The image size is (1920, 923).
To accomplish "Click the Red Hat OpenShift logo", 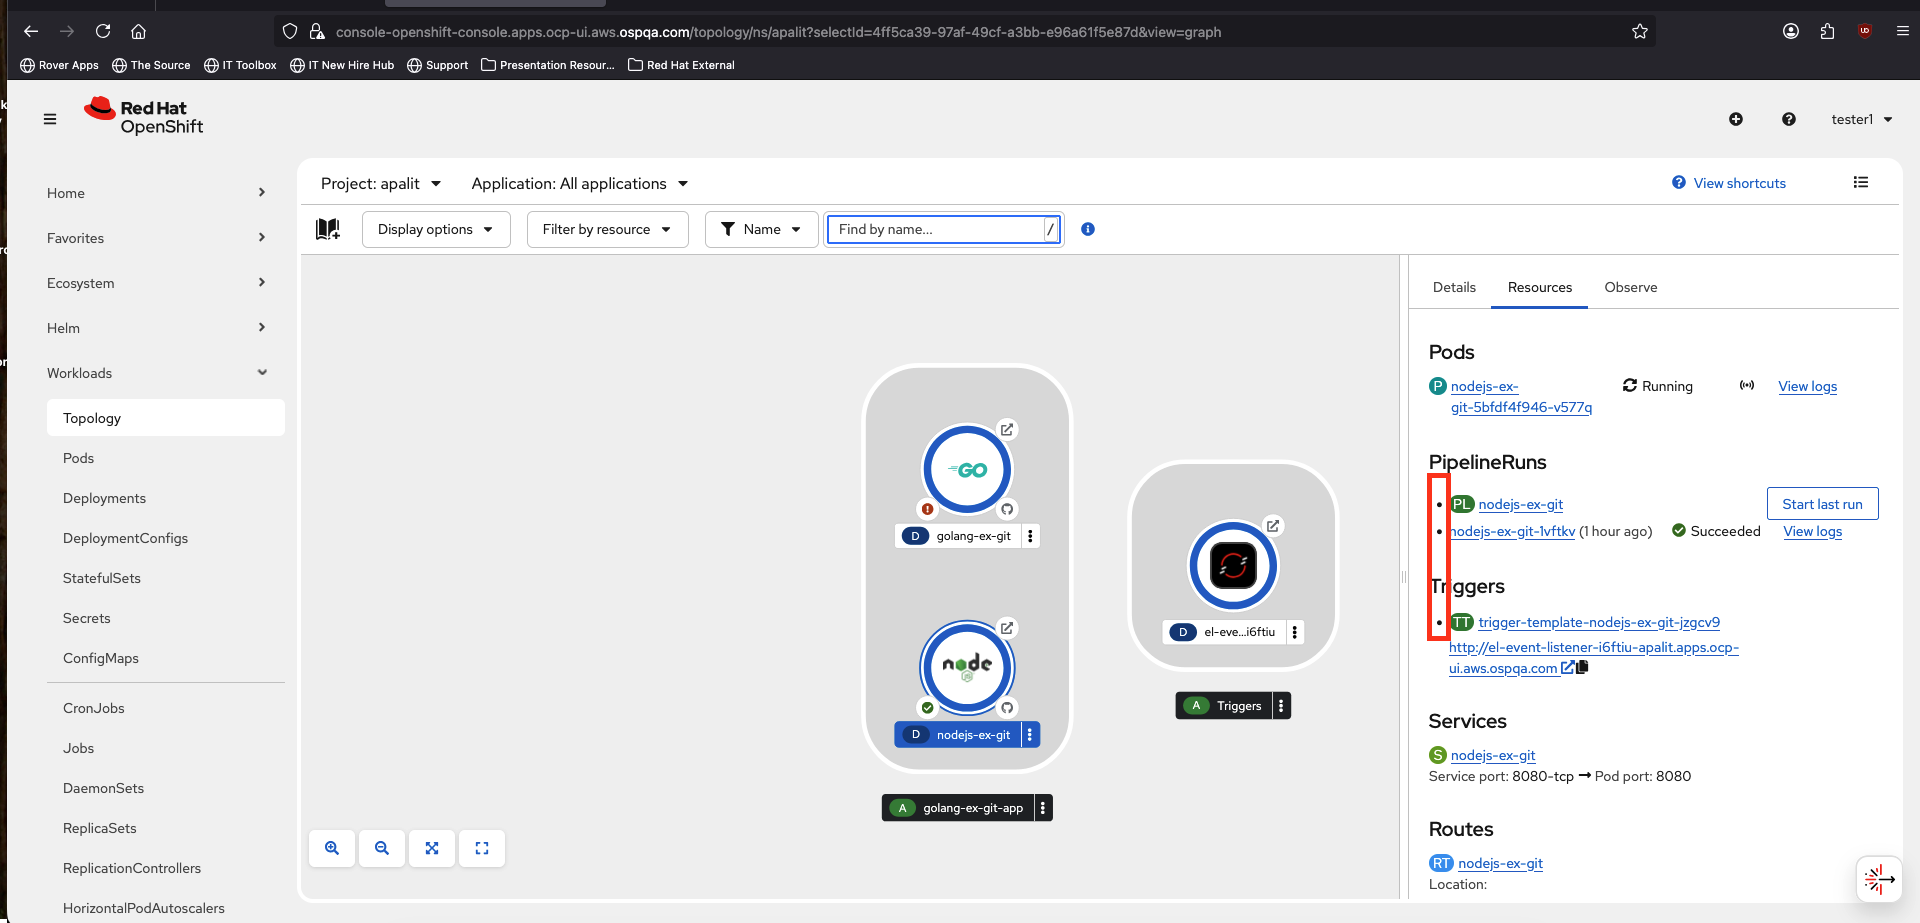I will click(x=144, y=117).
